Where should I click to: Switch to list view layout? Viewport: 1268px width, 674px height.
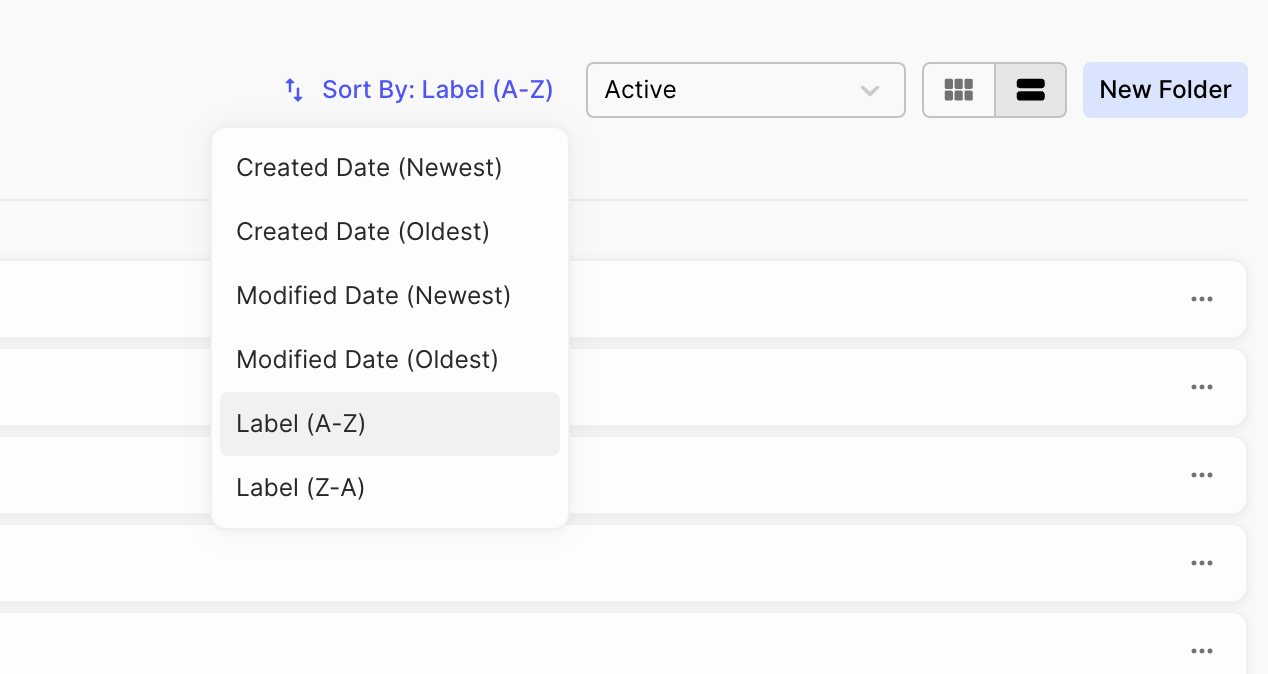[1030, 90]
